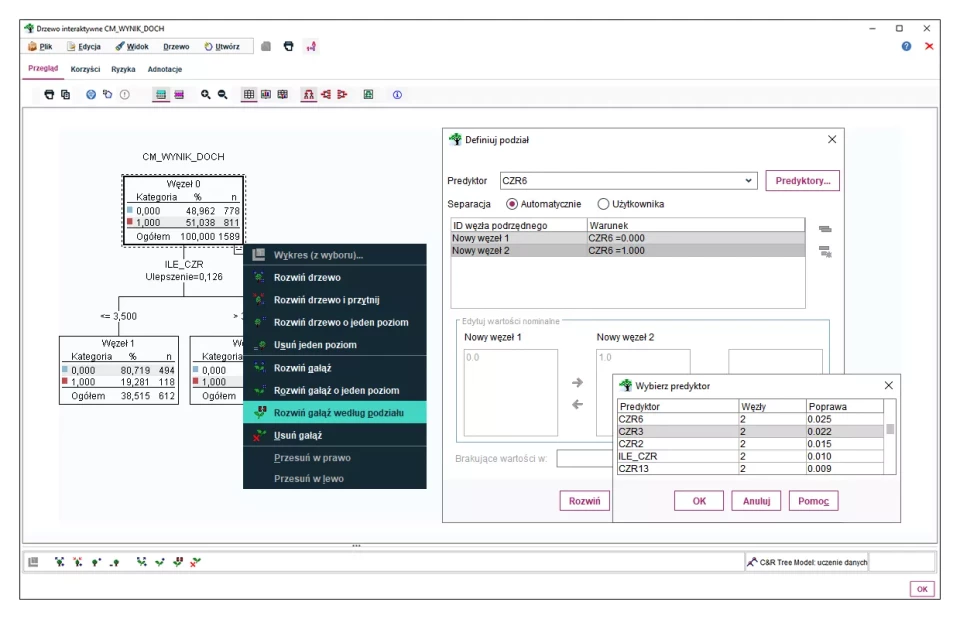Collapse Węzeł 0 using the minus box
The image size is (960, 619).
click(x=239, y=250)
